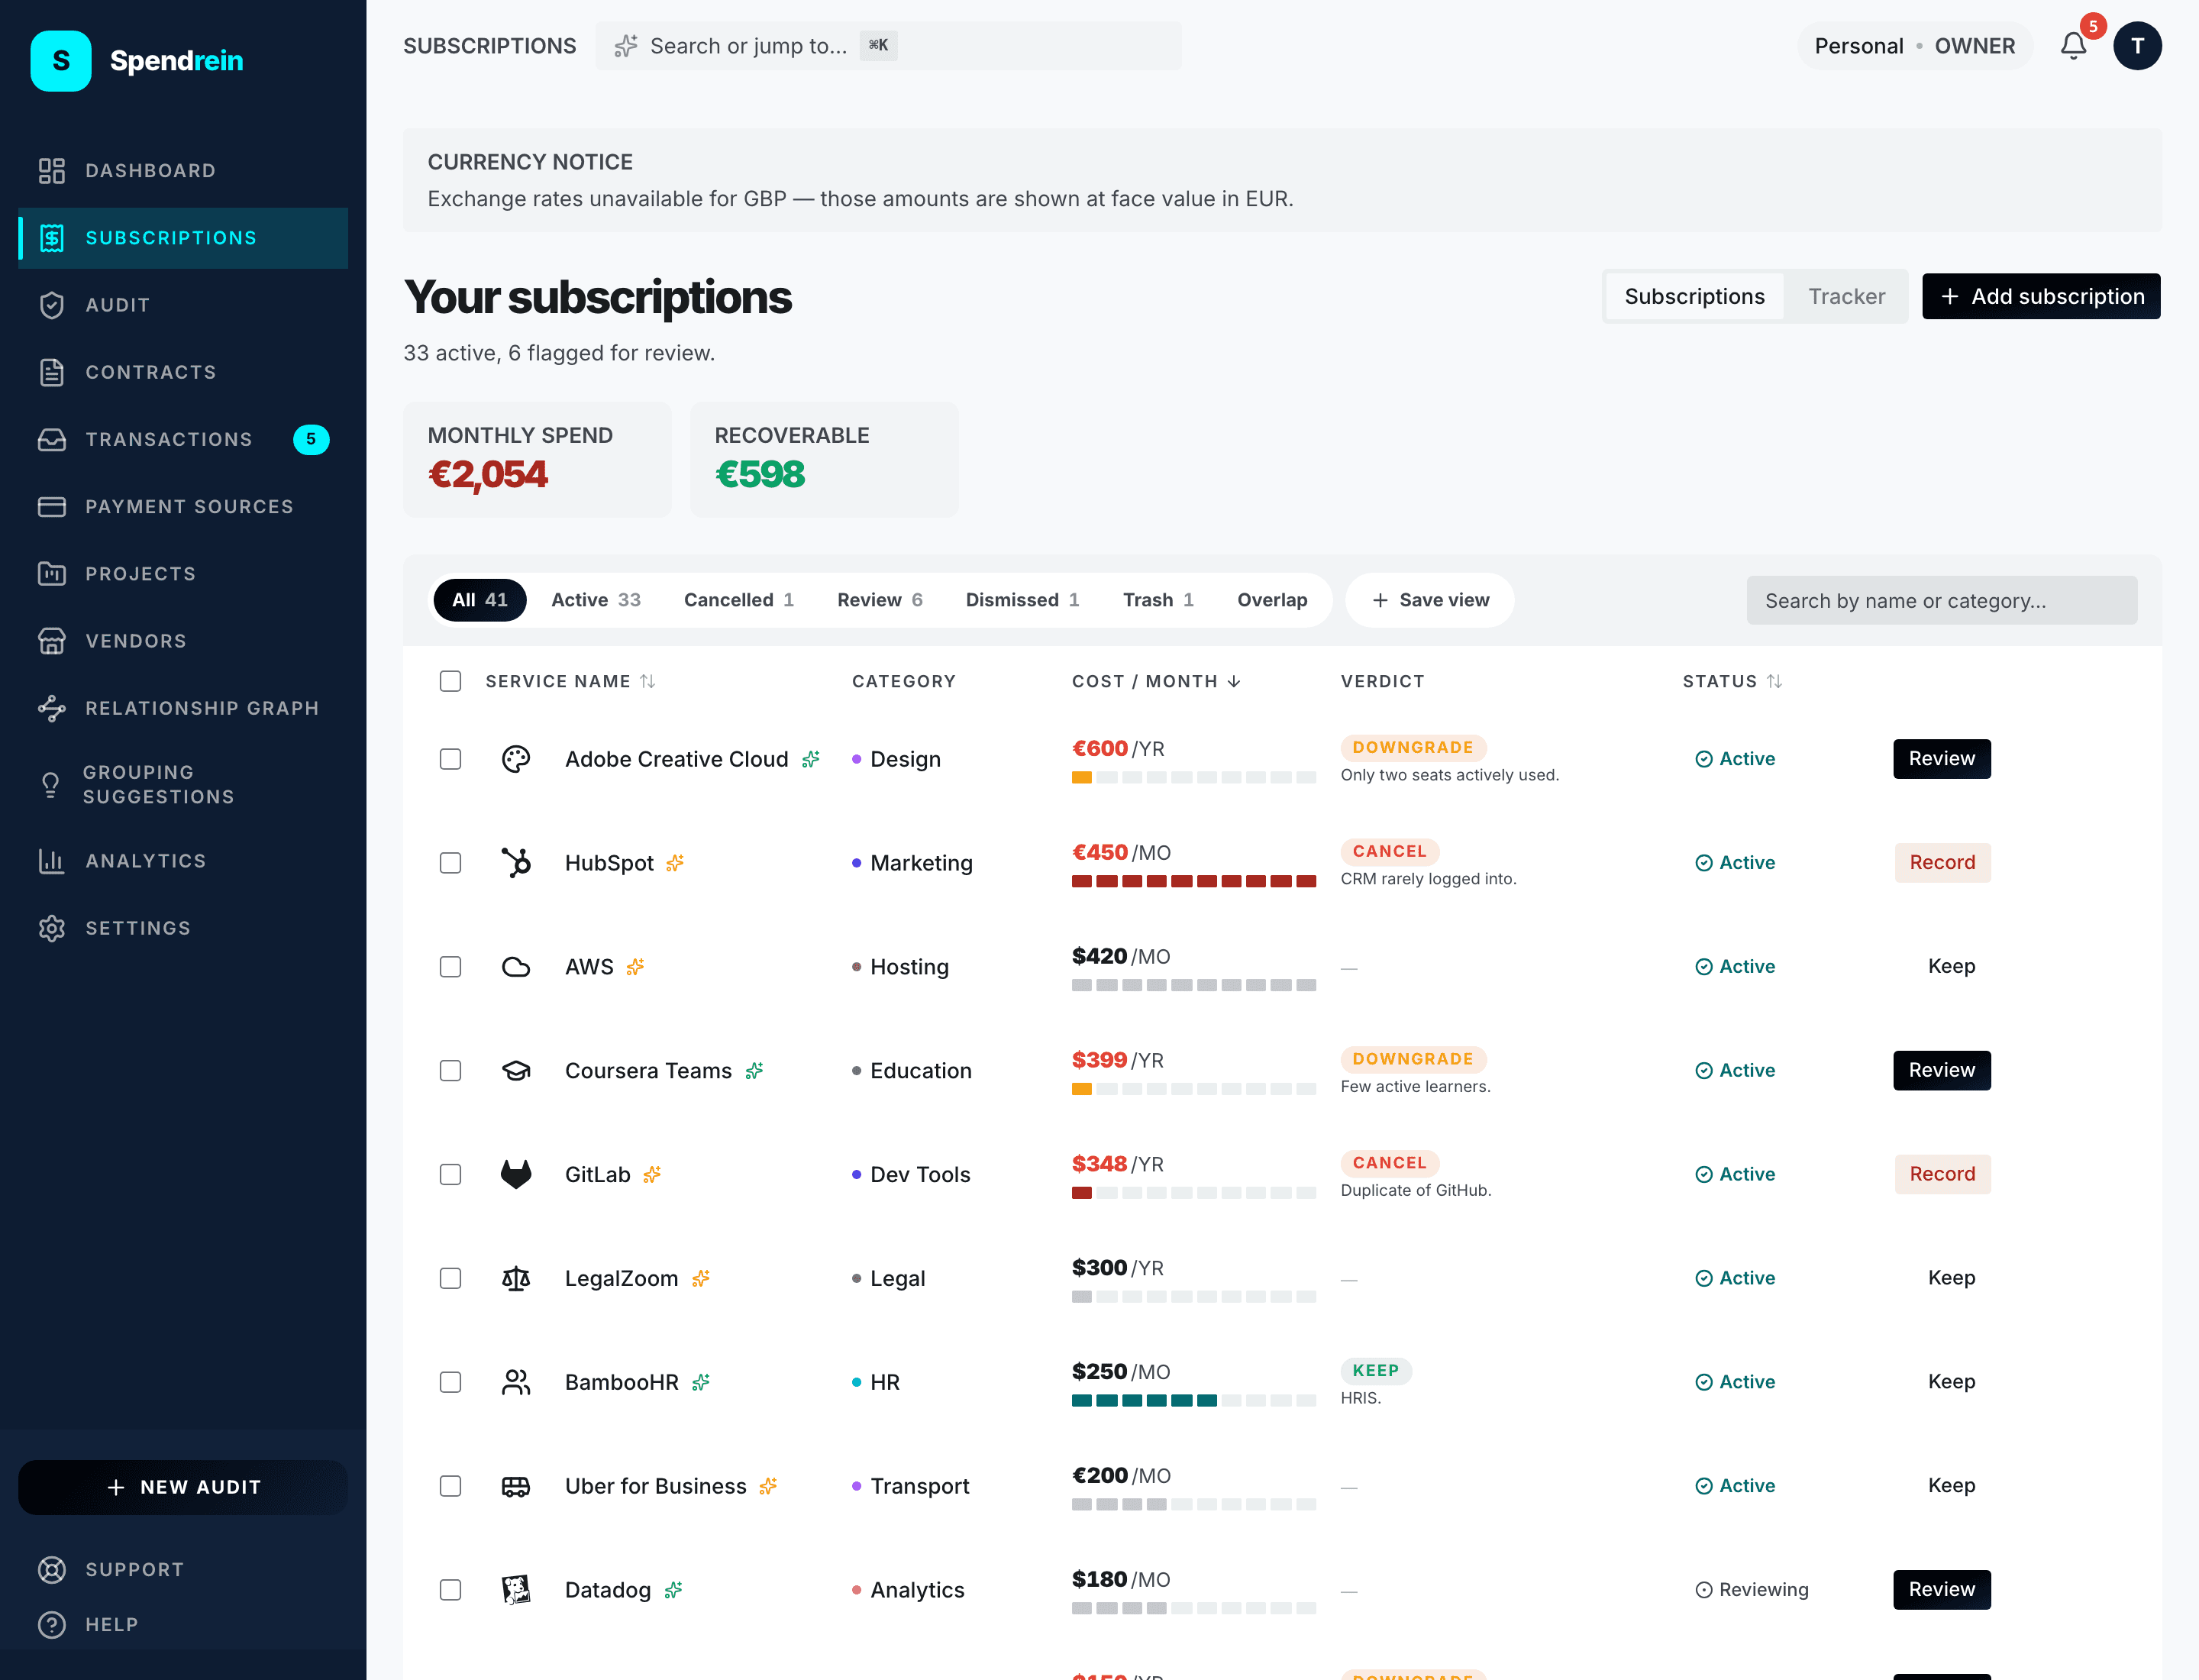Click the sparkle icon next to AWS
The image size is (2199, 1680).
click(635, 967)
